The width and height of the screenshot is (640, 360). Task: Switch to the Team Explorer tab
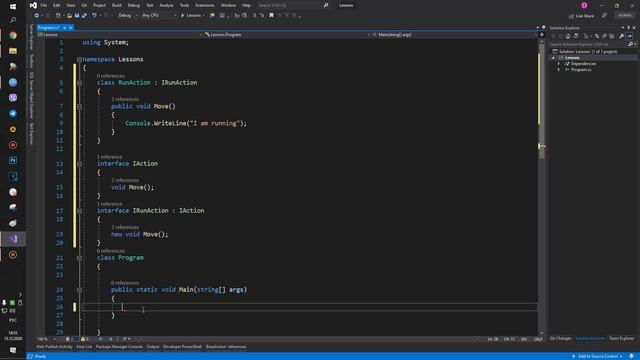pos(621,339)
